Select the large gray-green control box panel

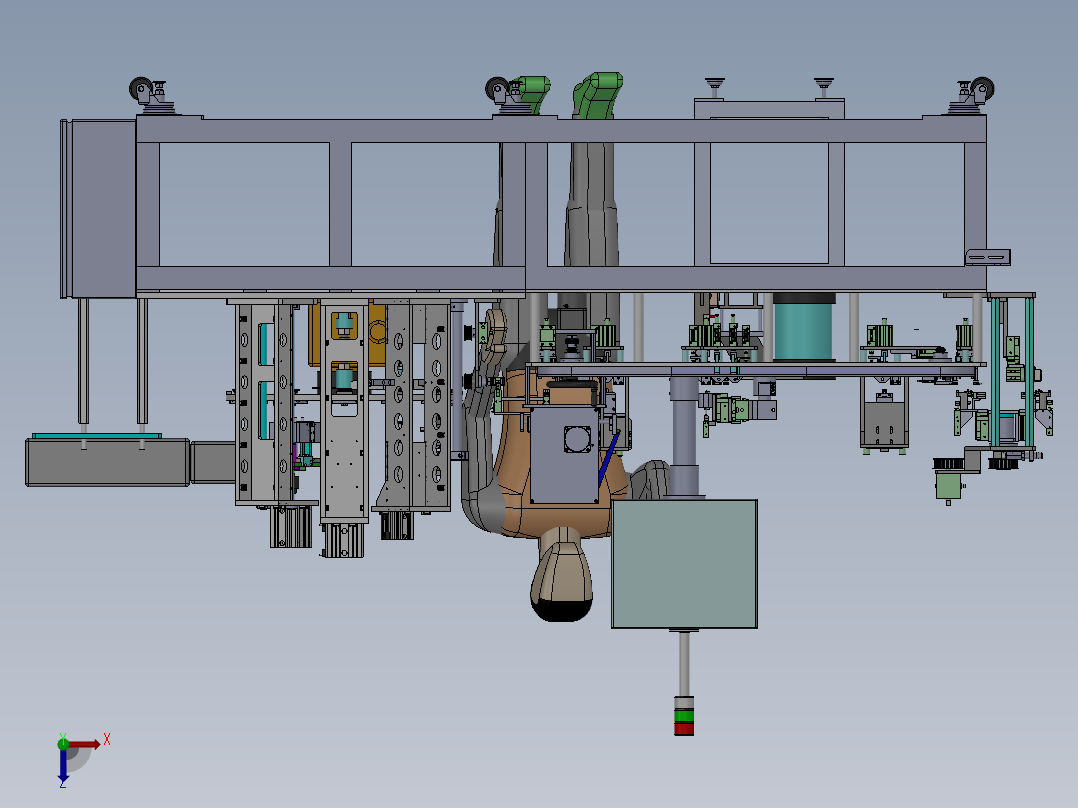(684, 564)
